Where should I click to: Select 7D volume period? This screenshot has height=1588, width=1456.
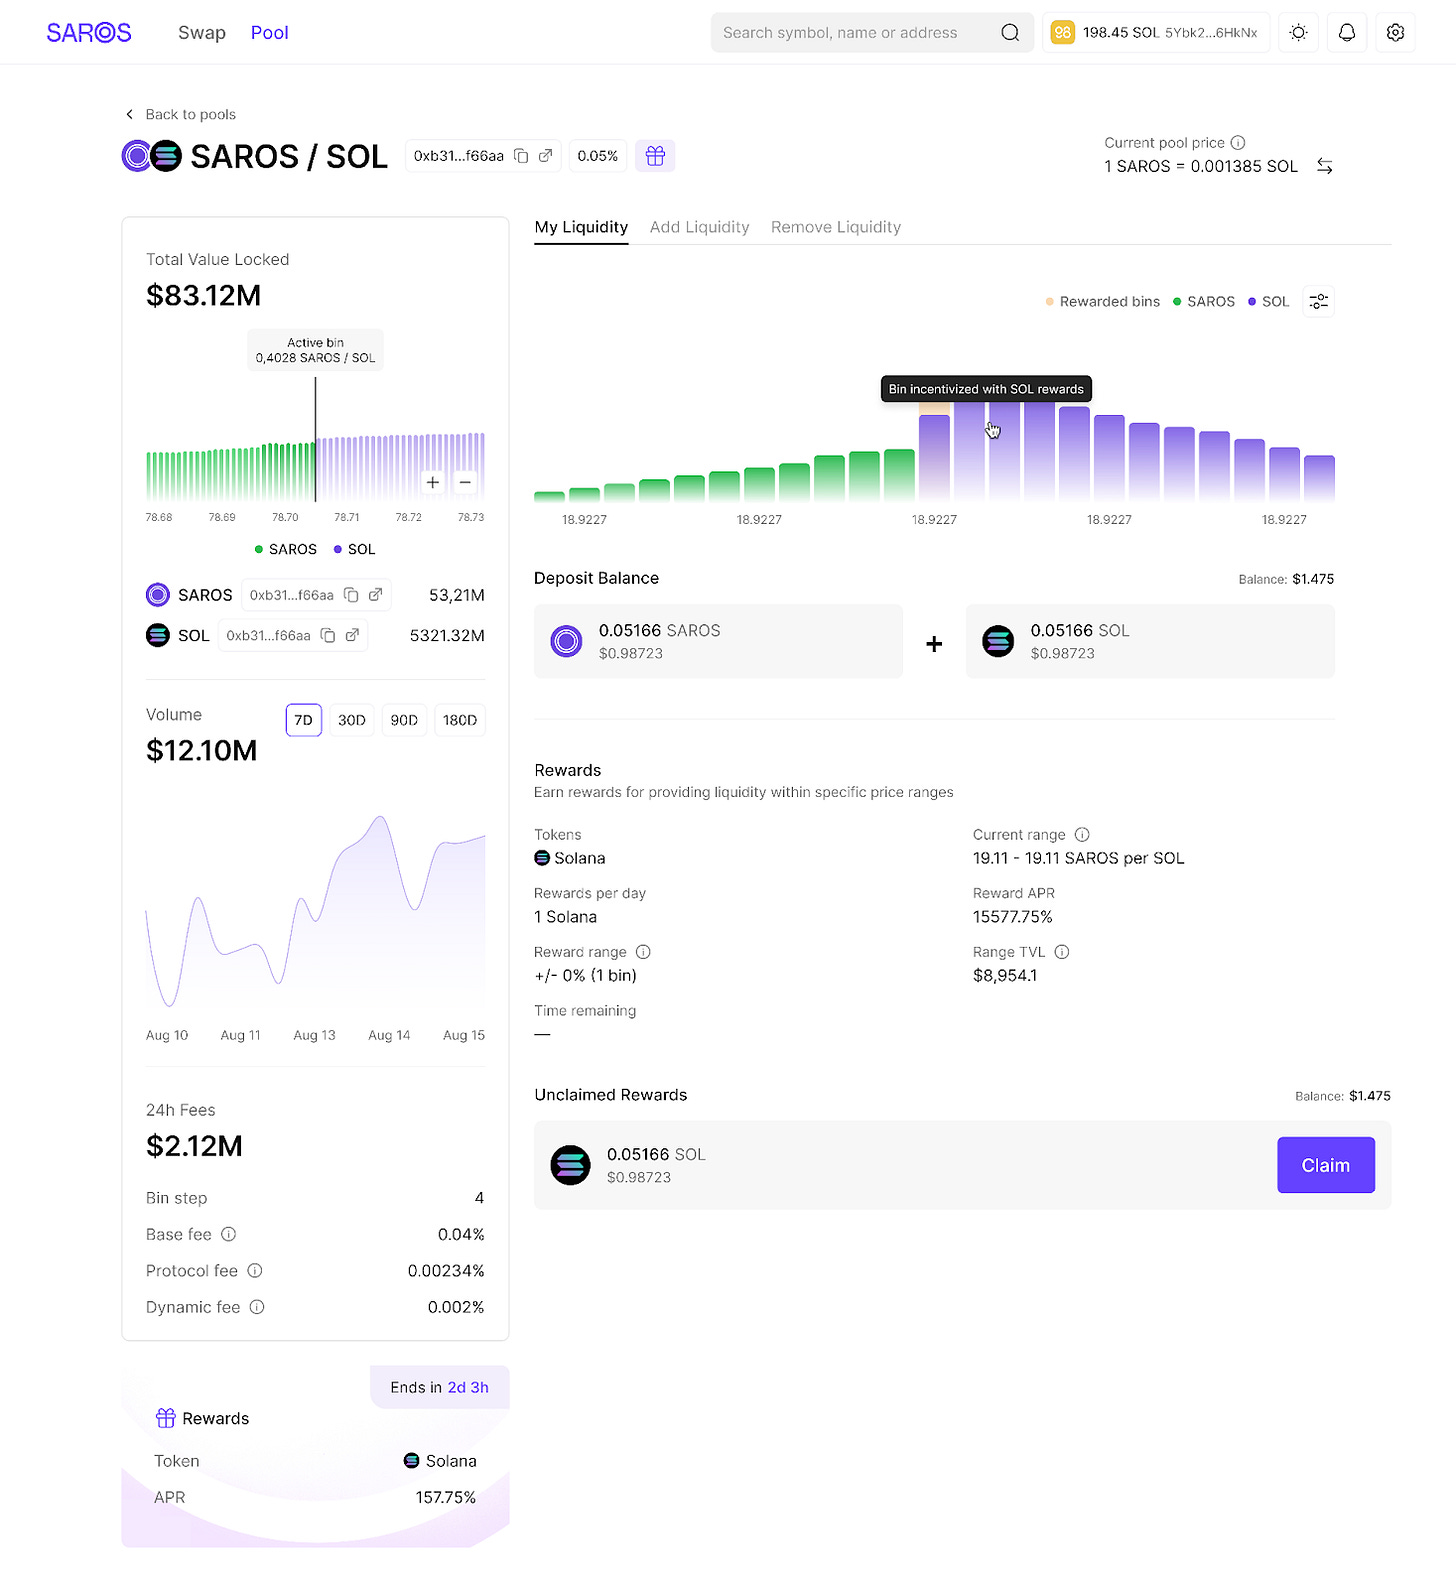[x=303, y=720]
